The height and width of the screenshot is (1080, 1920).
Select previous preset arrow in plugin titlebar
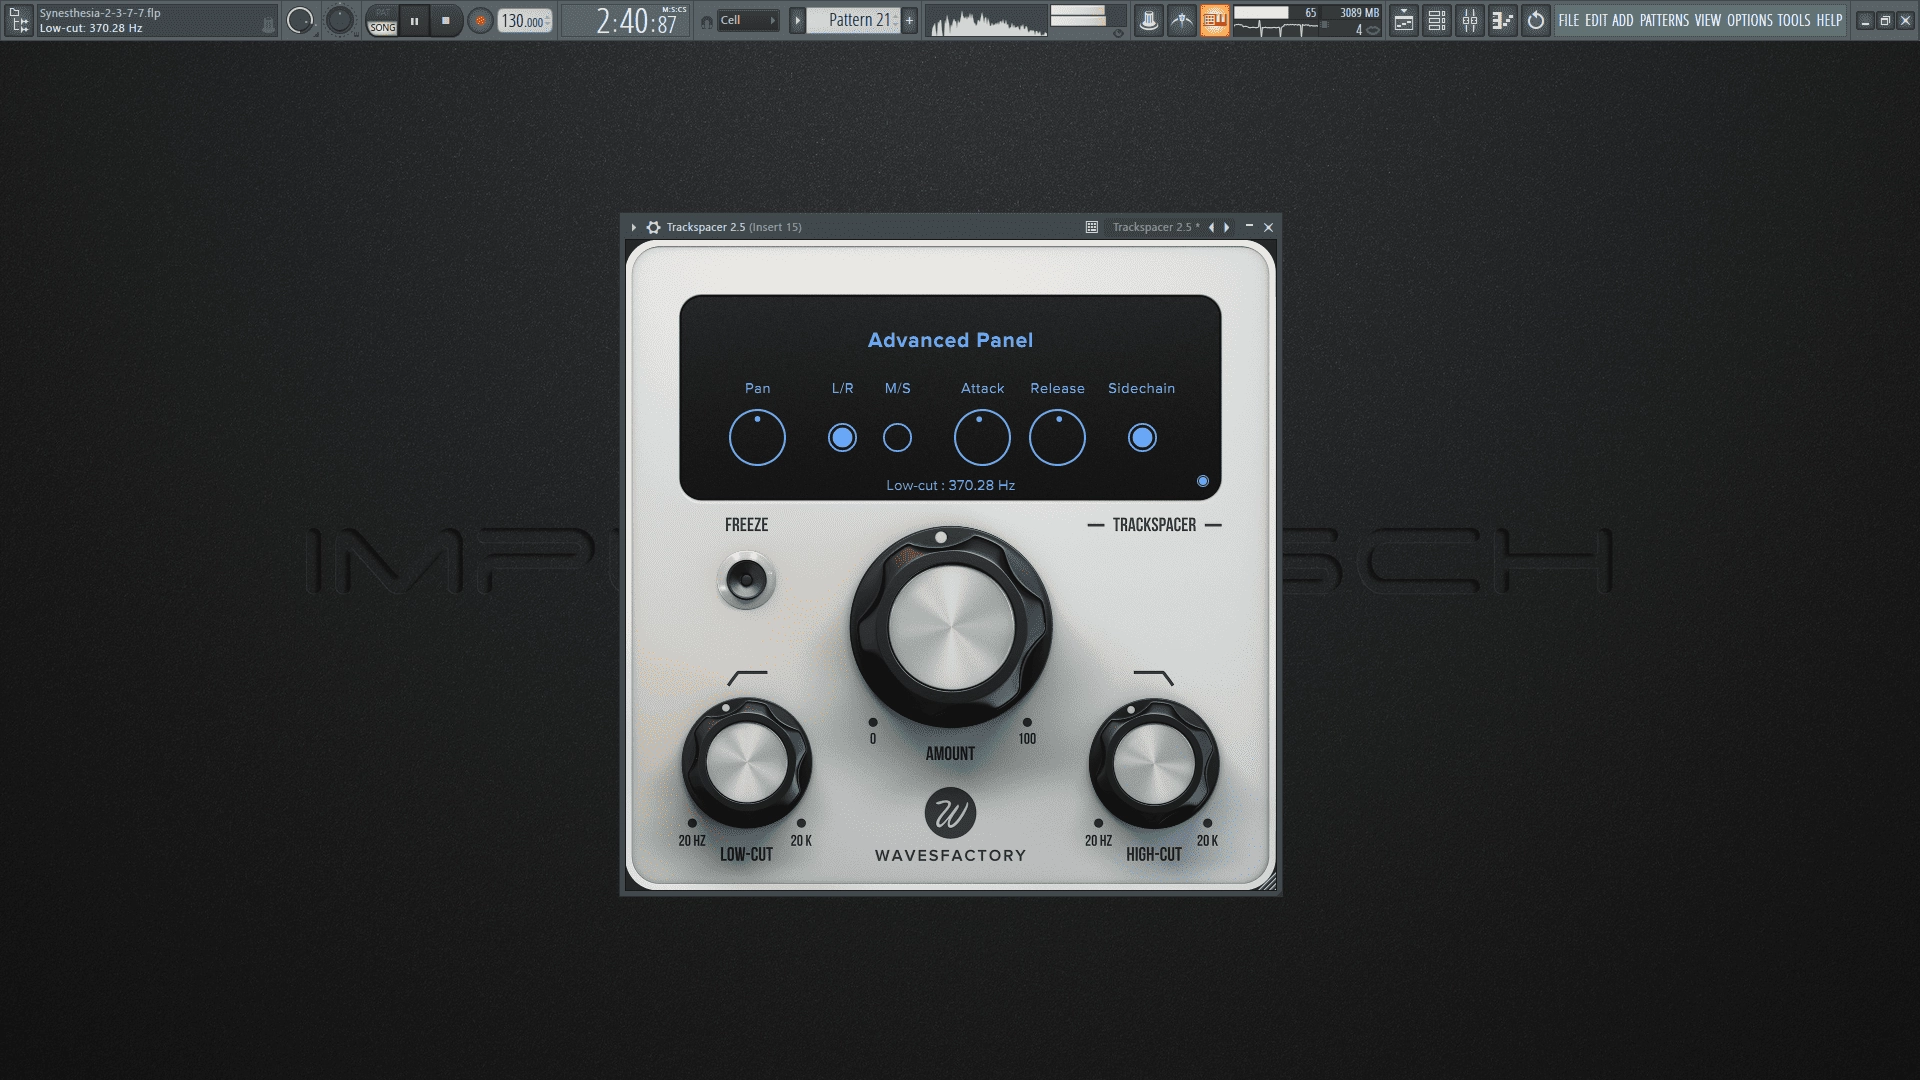pos(1212,227)
